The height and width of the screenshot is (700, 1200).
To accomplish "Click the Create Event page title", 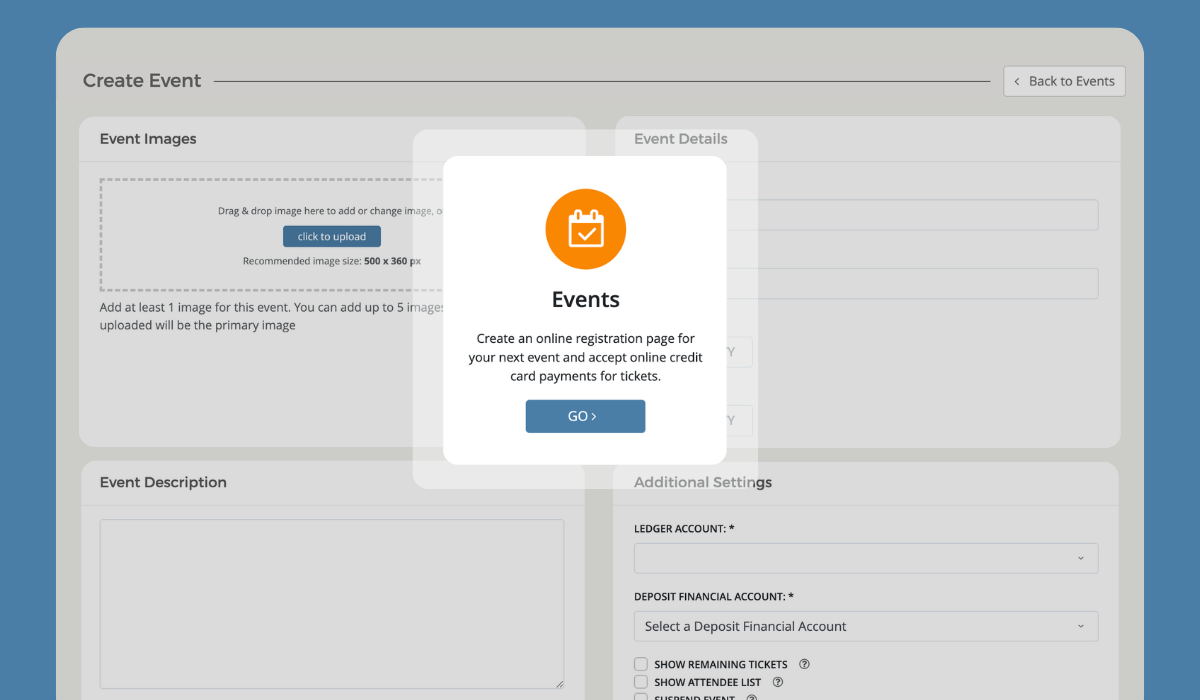I will tap(142, 81).
